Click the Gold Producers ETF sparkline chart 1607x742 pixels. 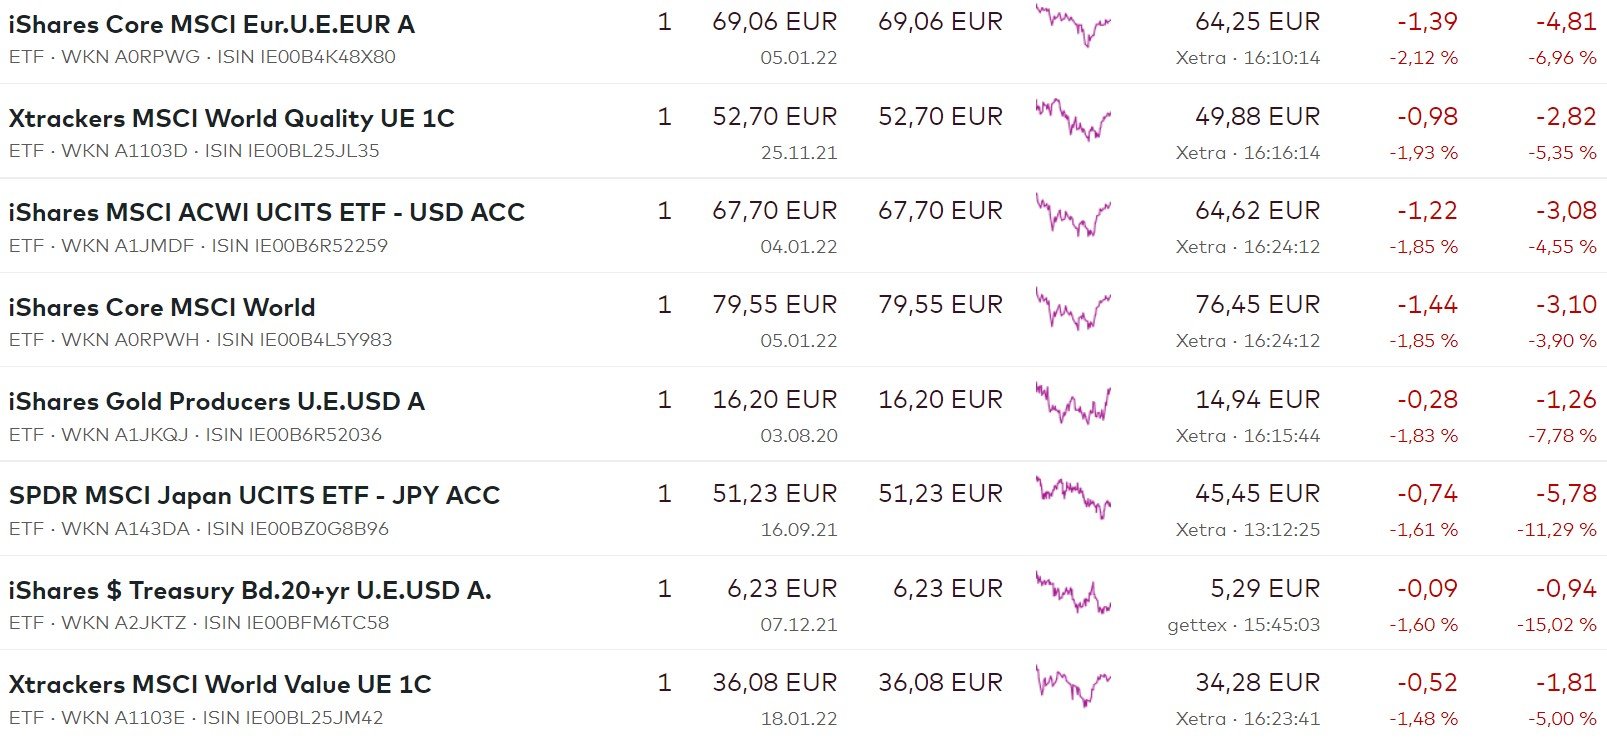[1073, 403]
